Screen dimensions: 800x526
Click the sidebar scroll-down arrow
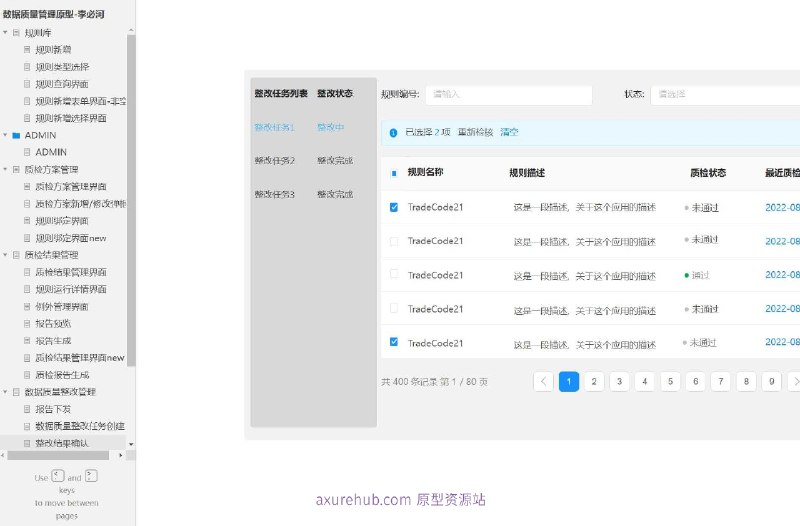click(x=131, y=444)
